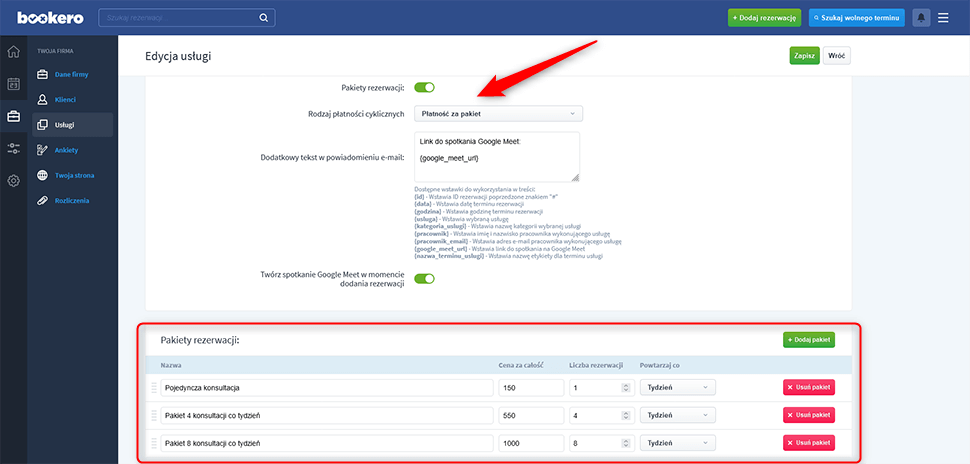Open gear icon in left rail

[x=14, y=181]
